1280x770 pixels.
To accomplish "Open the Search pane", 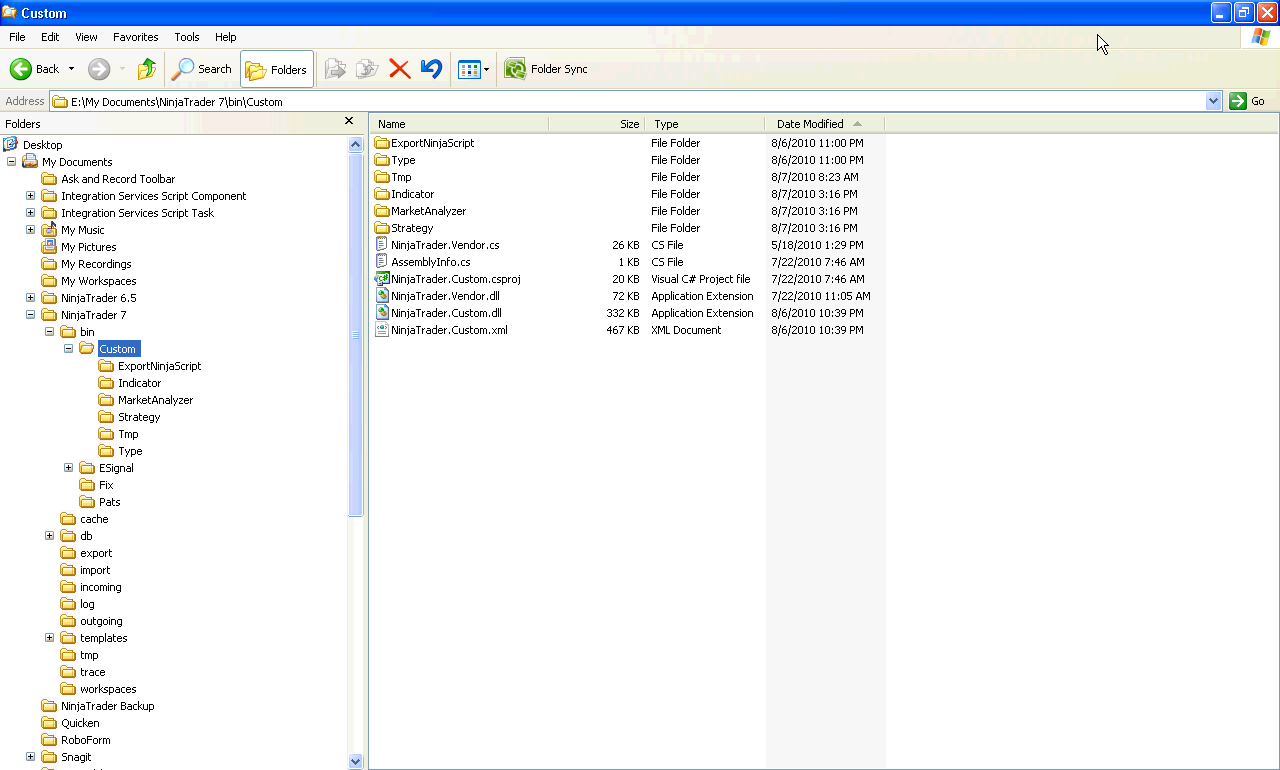I will coord(202,69).
